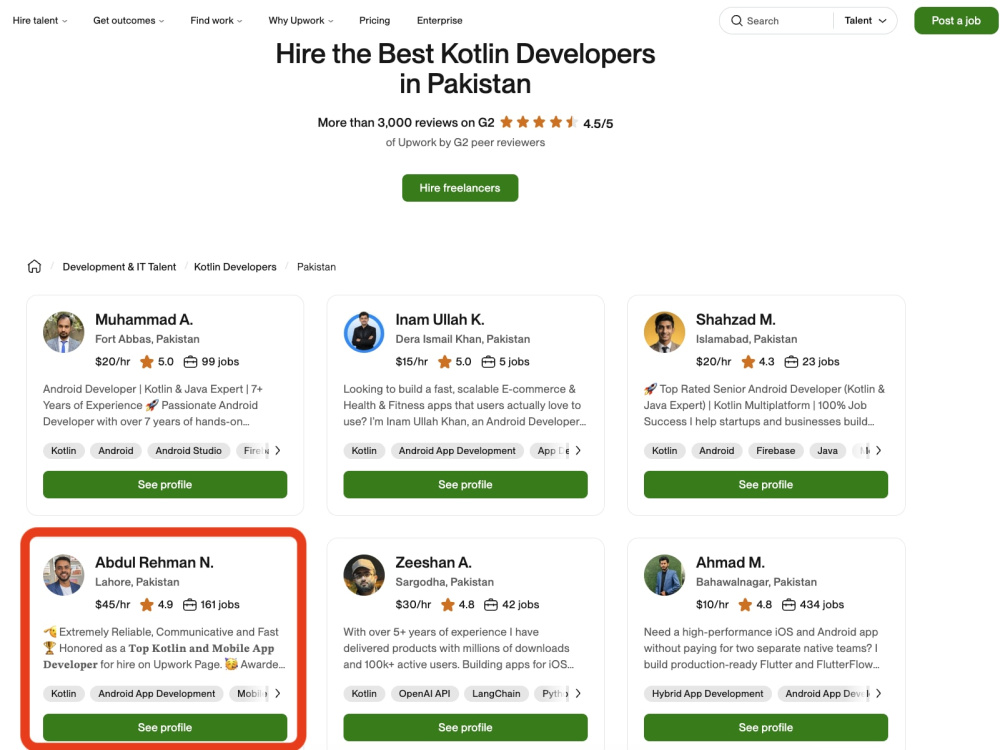Open Shahzad M.'s profile photo
The width and height of the screenshot is (1000, 750).
(665, 332)
